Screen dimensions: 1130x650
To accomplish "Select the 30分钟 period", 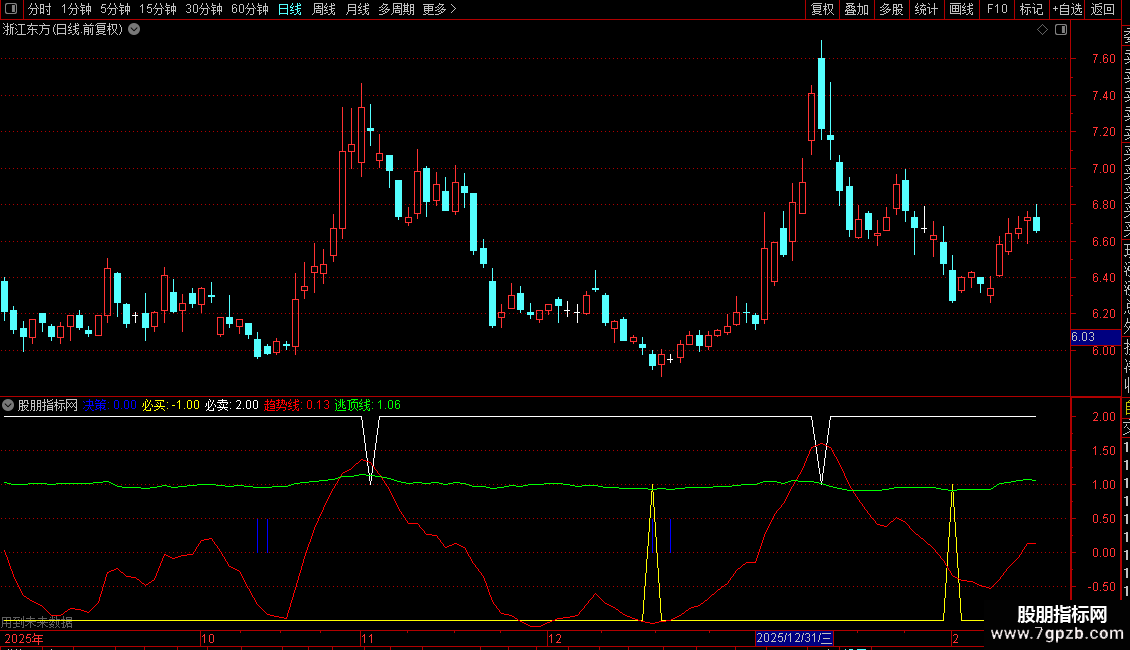I will [x=203, y=9].
